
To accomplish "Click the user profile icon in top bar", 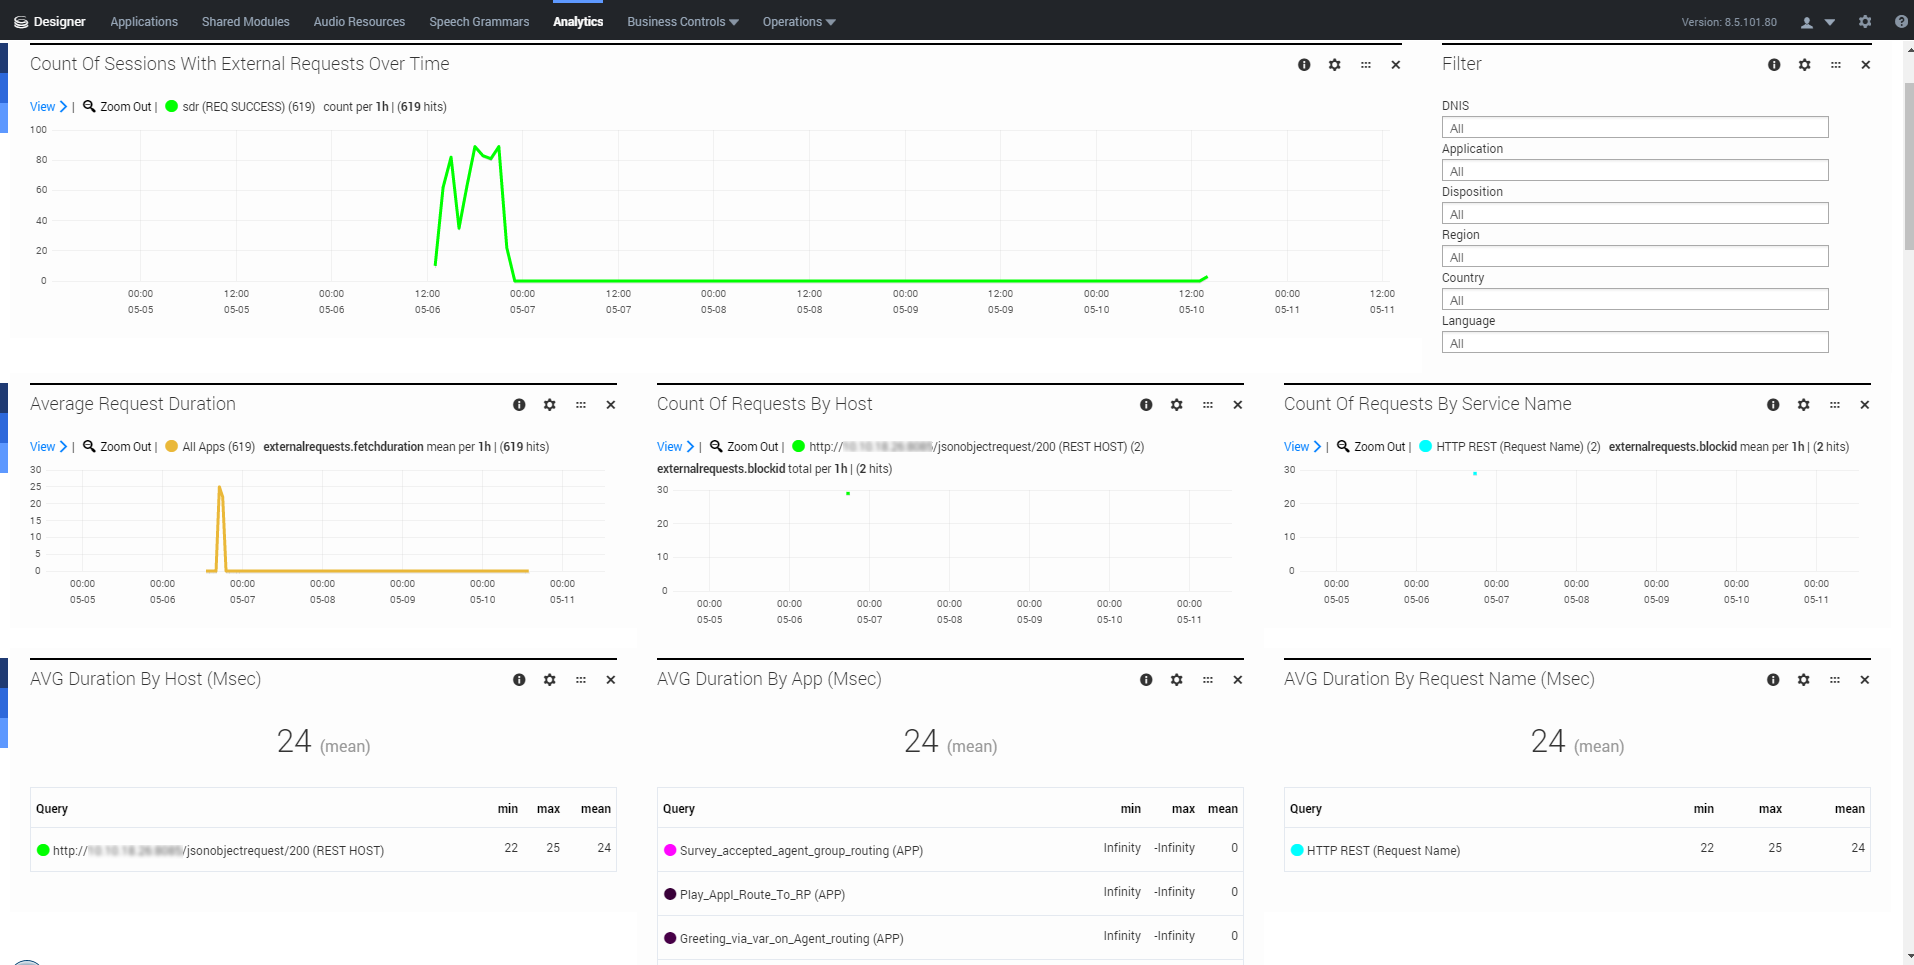I will (1804, 21).
